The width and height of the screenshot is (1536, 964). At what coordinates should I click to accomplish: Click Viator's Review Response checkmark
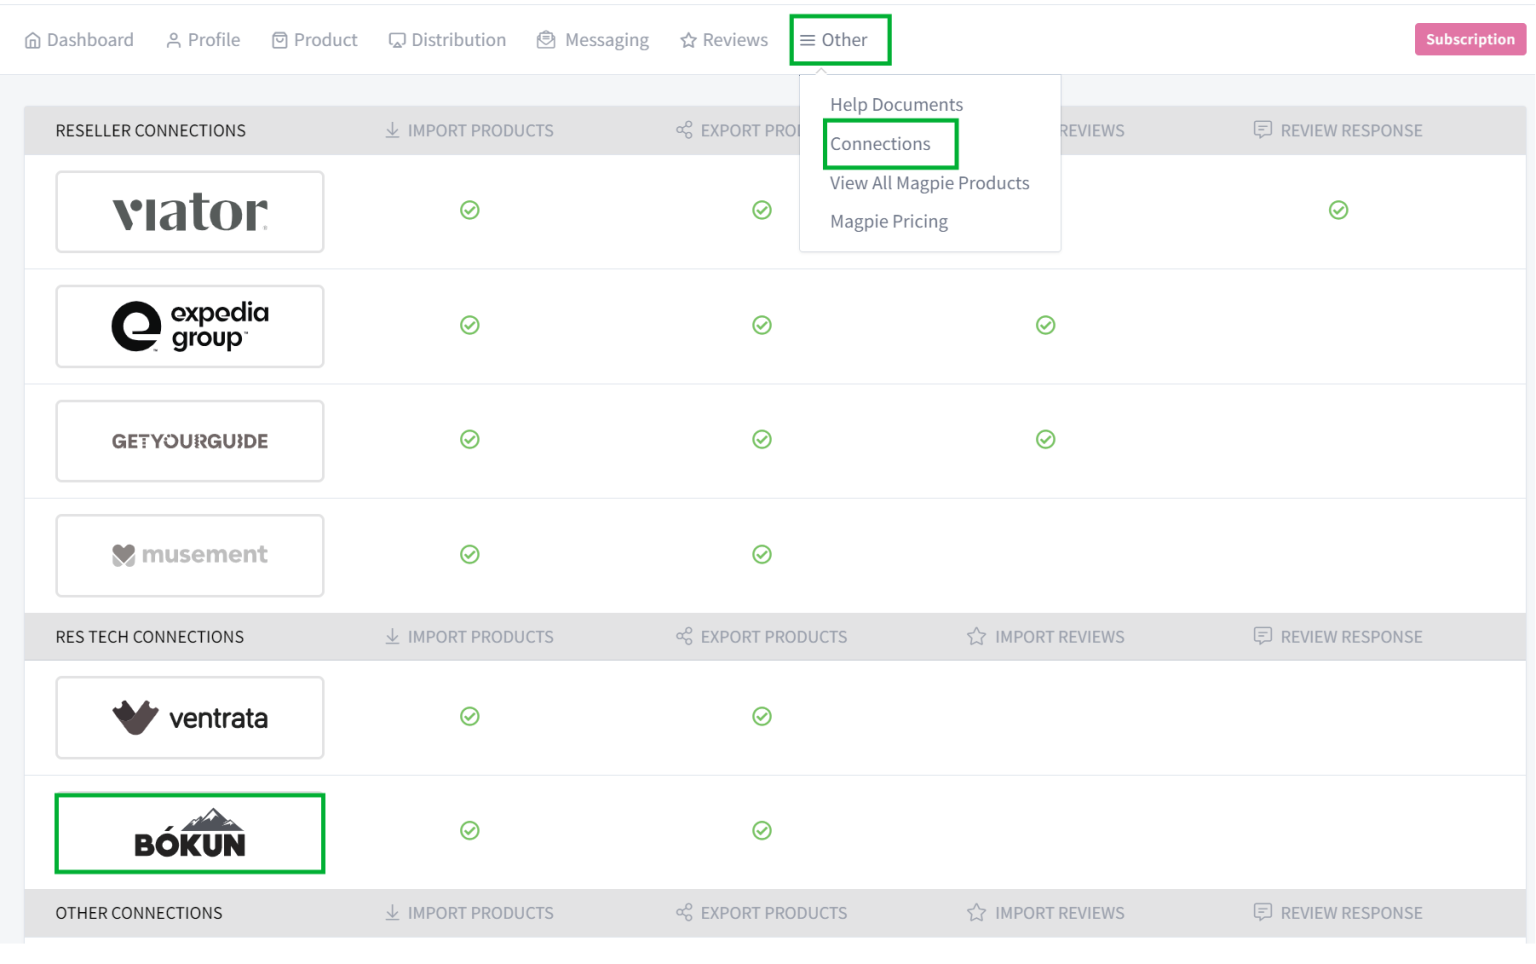1338,210
